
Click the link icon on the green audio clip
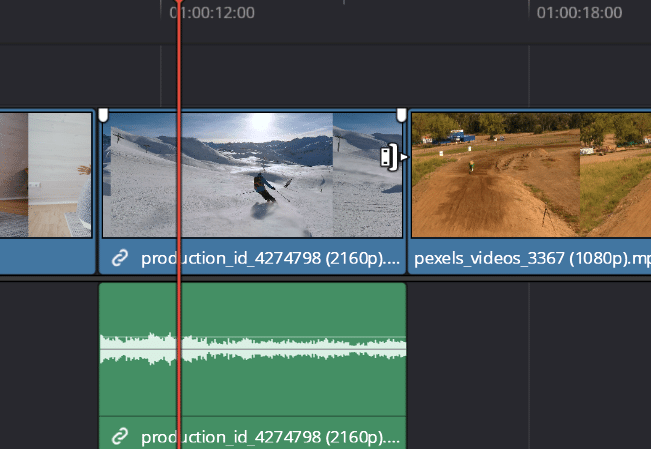(x=120, y=437)
